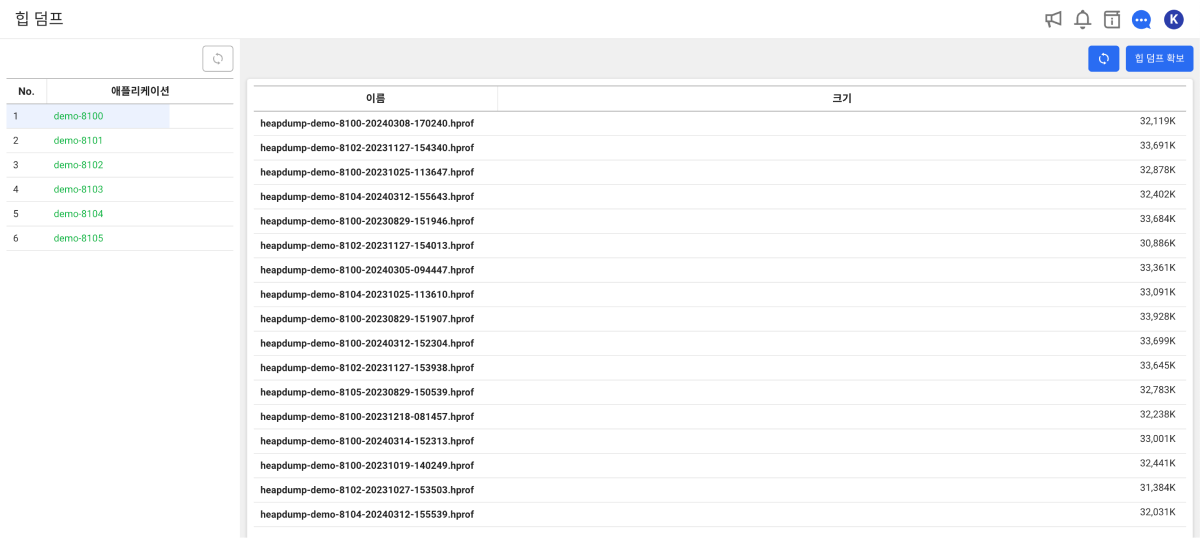
Task: Sort by 애플리케이션 column header
Action: tap(140, 91)
